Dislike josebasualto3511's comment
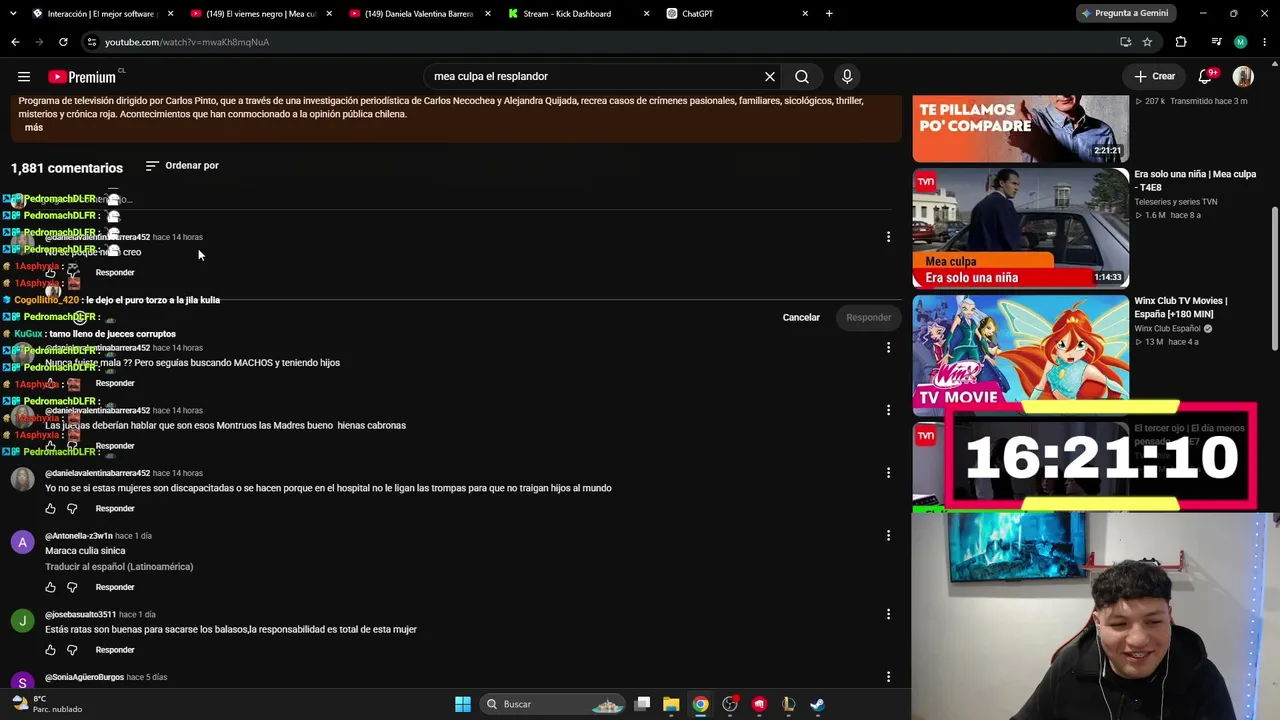The image size is (1280, 720). tap(72, 650)
